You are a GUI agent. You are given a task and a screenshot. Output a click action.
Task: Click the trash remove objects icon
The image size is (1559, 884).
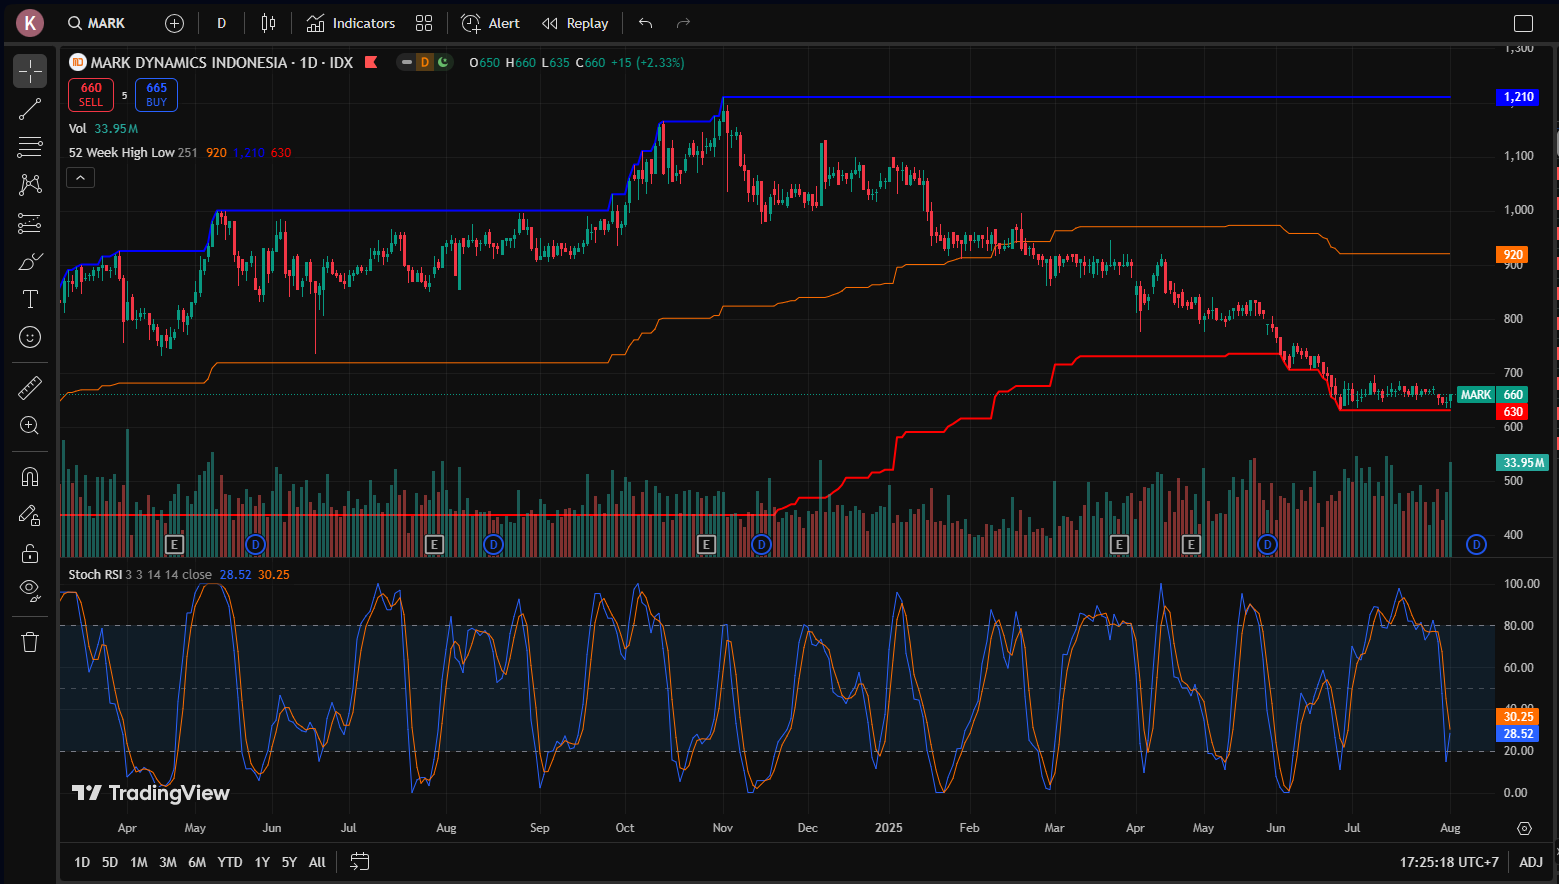point(30,642)
